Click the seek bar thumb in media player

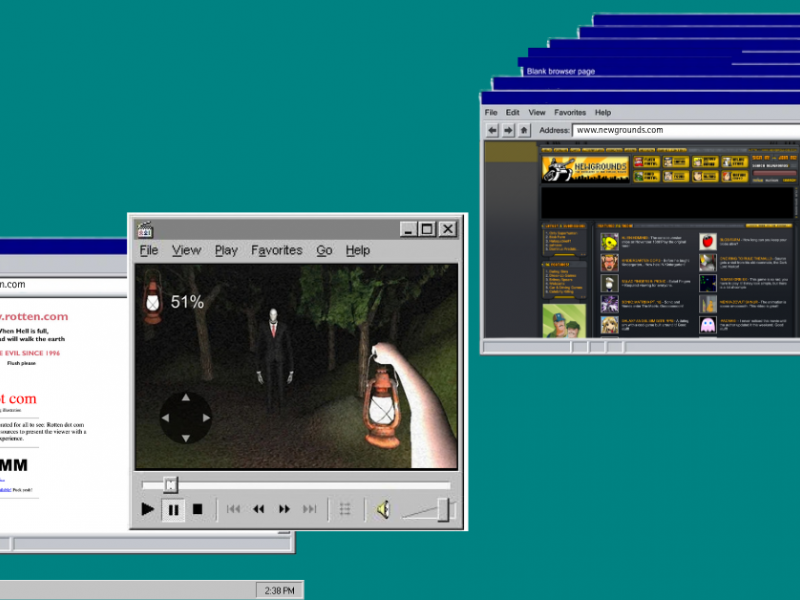pyautogui.click(x=170, y=484)
